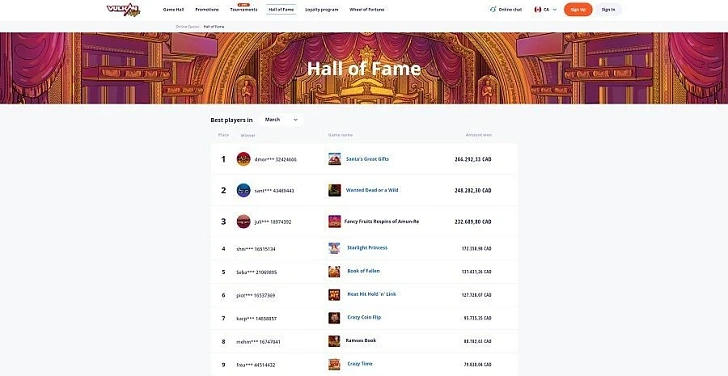The height and width of the screenshot is (376, 728).
Task: Click the Vulkan Vegas logo
Action: 123,9
